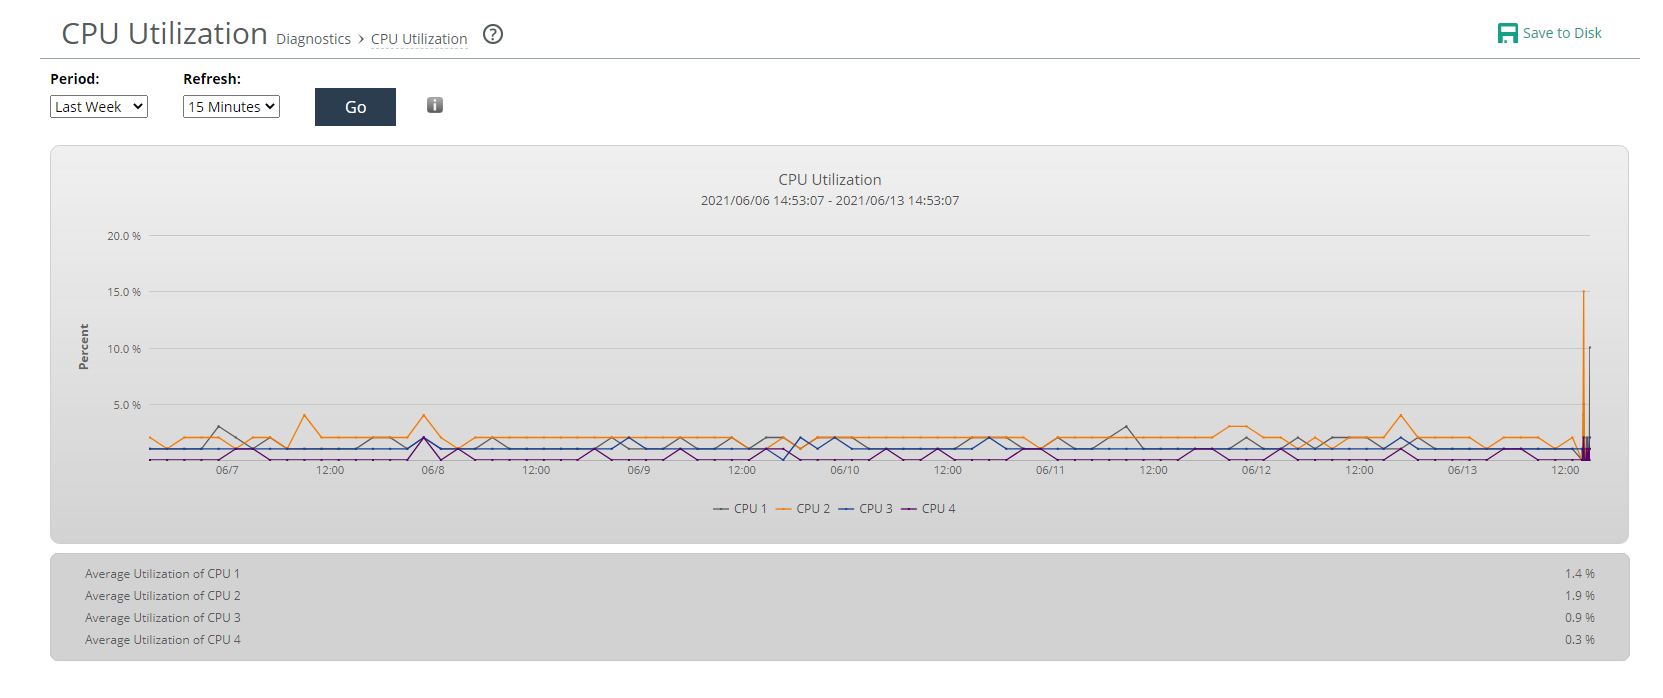Expand the Last Week selector

click(98, 106)
